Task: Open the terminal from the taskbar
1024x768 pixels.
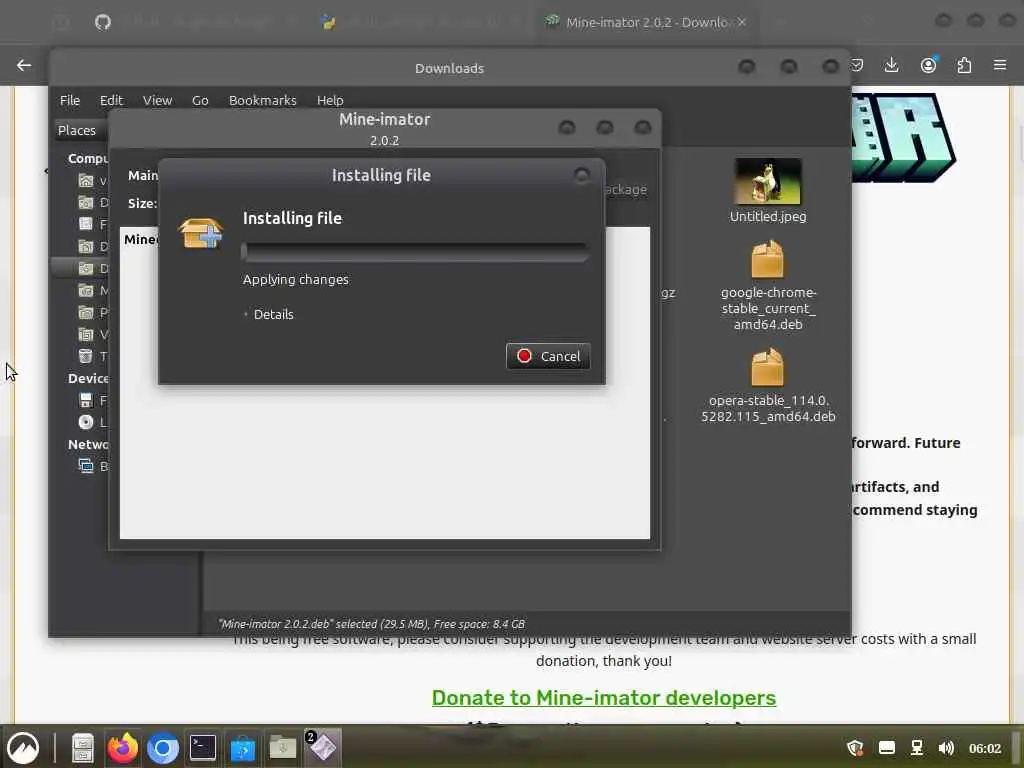Action: click(202, 748)
